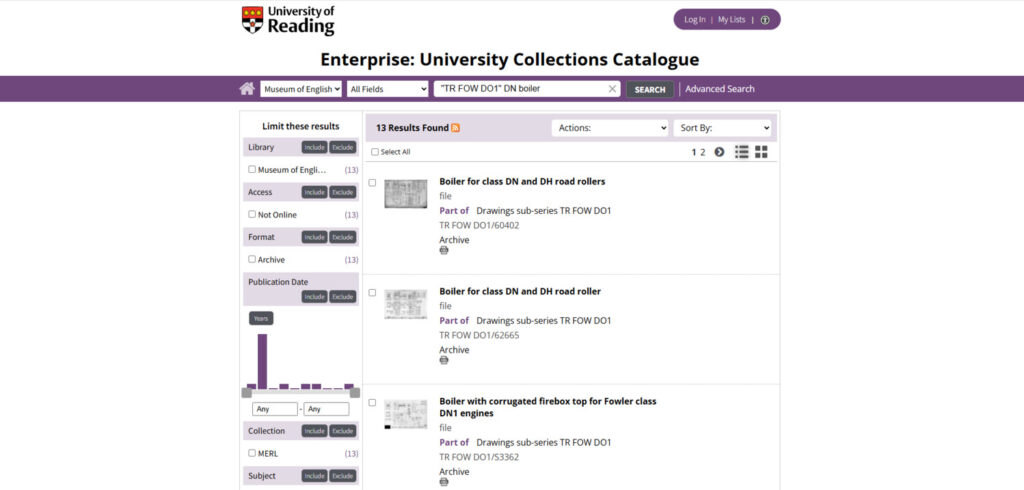The image size is (1024, 490).
Task: Switch to list view icon
Action: tap(741, 152)
